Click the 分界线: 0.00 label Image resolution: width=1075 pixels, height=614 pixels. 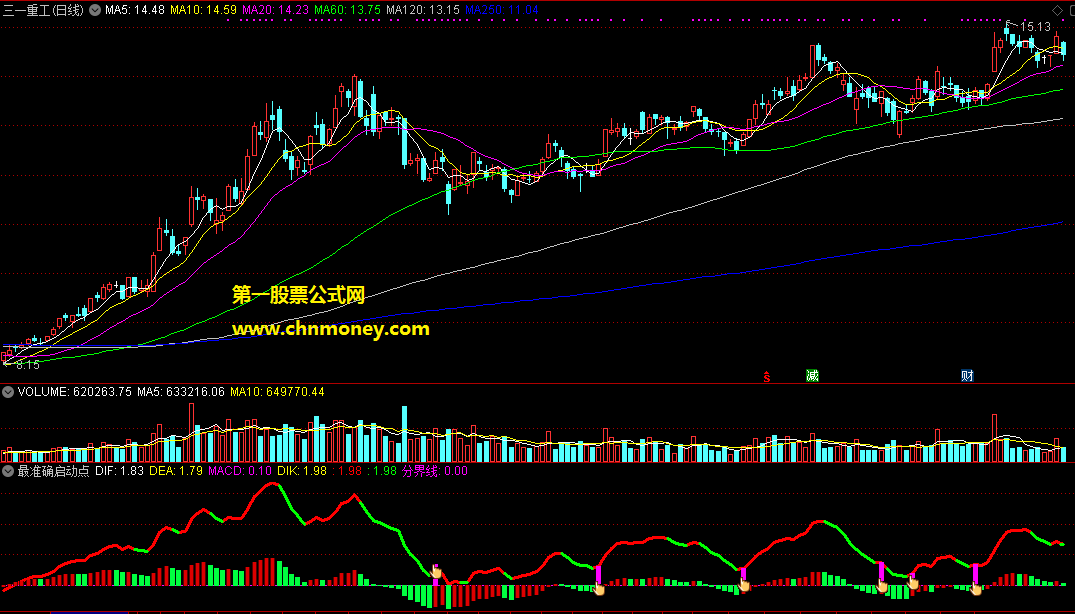[435, 471]
